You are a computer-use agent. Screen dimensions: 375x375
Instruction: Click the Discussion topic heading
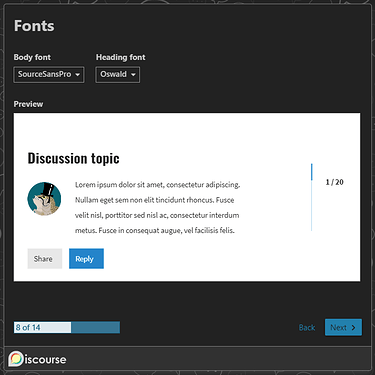73,158
